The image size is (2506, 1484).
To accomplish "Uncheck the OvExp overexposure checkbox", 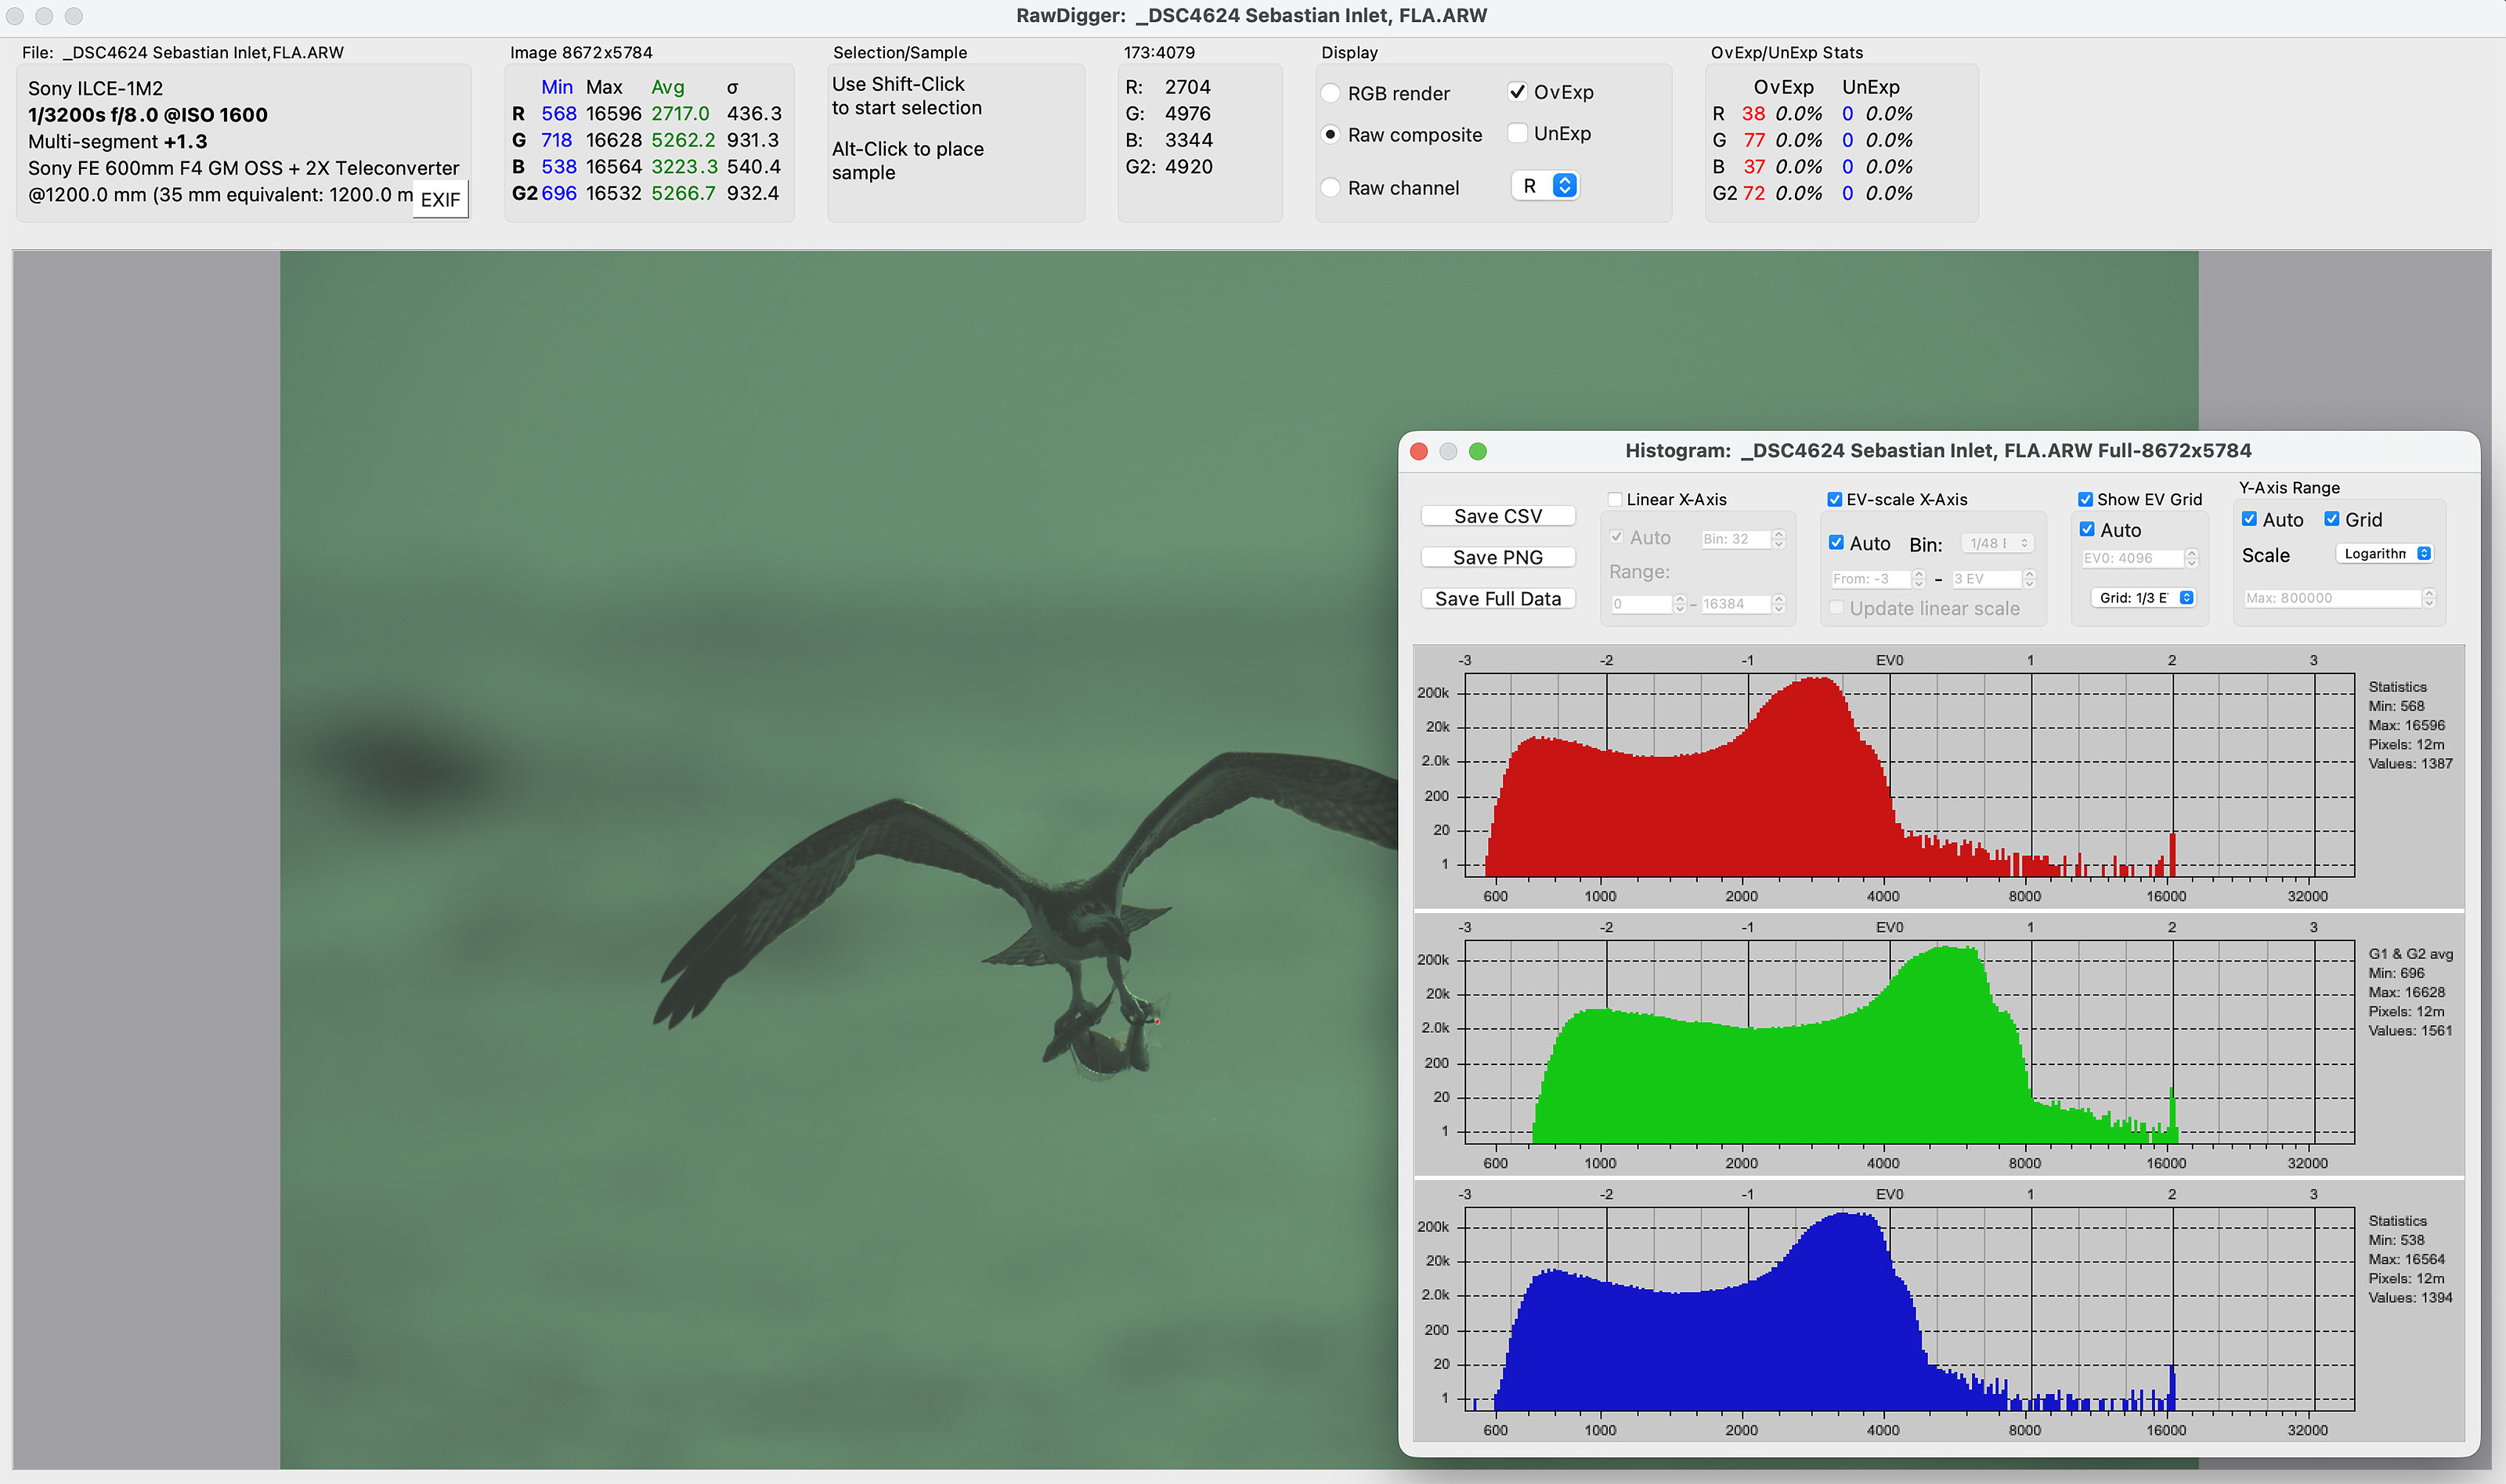I will pyautogui.click(x=1517, y=92).
